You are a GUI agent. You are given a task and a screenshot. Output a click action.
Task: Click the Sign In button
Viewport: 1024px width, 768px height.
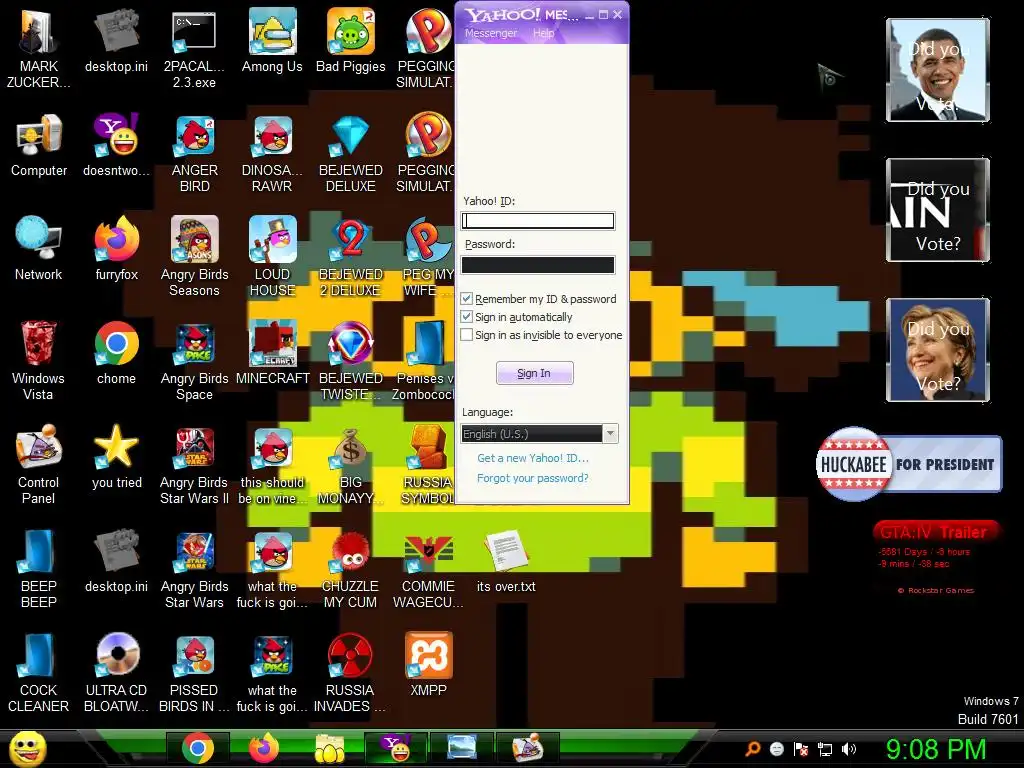534,373
